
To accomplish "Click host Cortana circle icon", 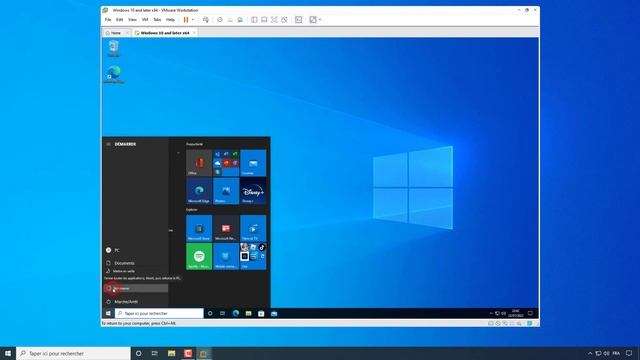I will coord(138,353).
